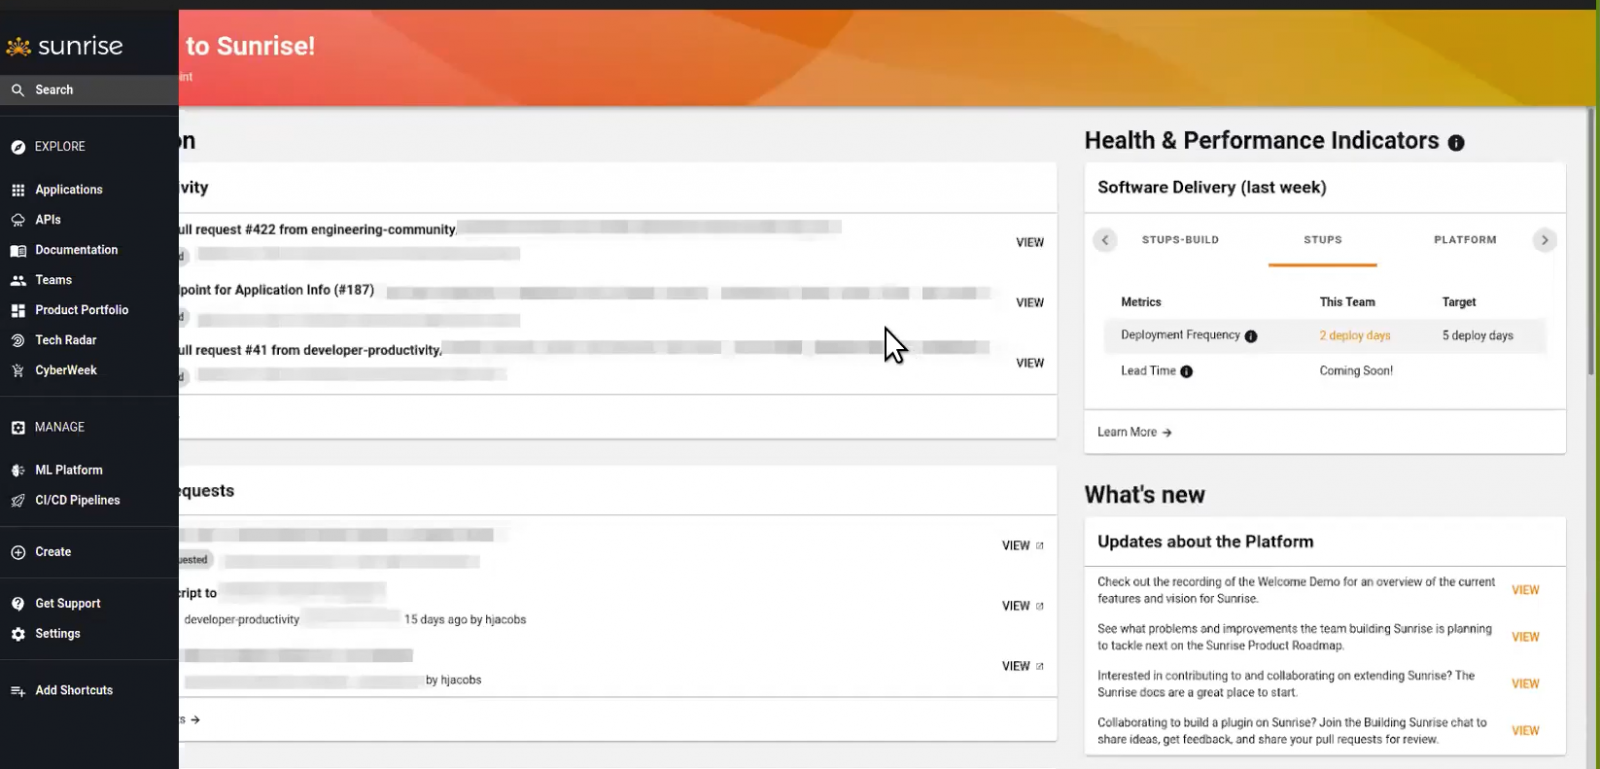
Task: Show next team tabs with right chevron
Action: [x=1545, y=240]
